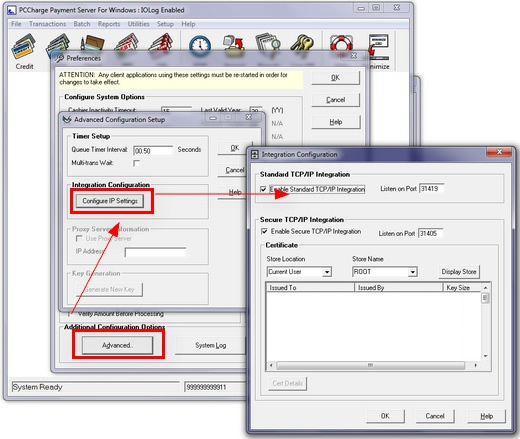This screenshot has height=439, width=520.
Task: Toggle Use Proxy Server checkbox
Action: pos(79,238)
